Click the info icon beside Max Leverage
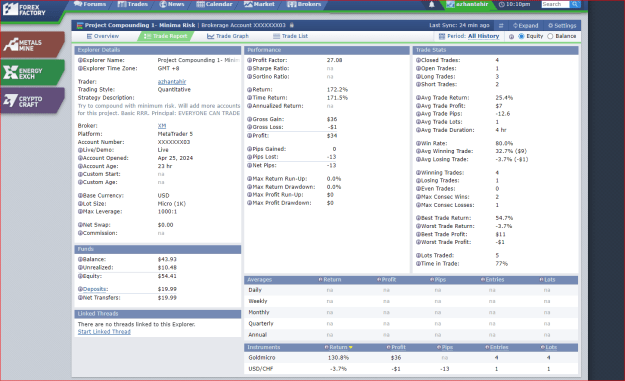The height and width of the screenshot is (381, 625). tap(80, 212)
